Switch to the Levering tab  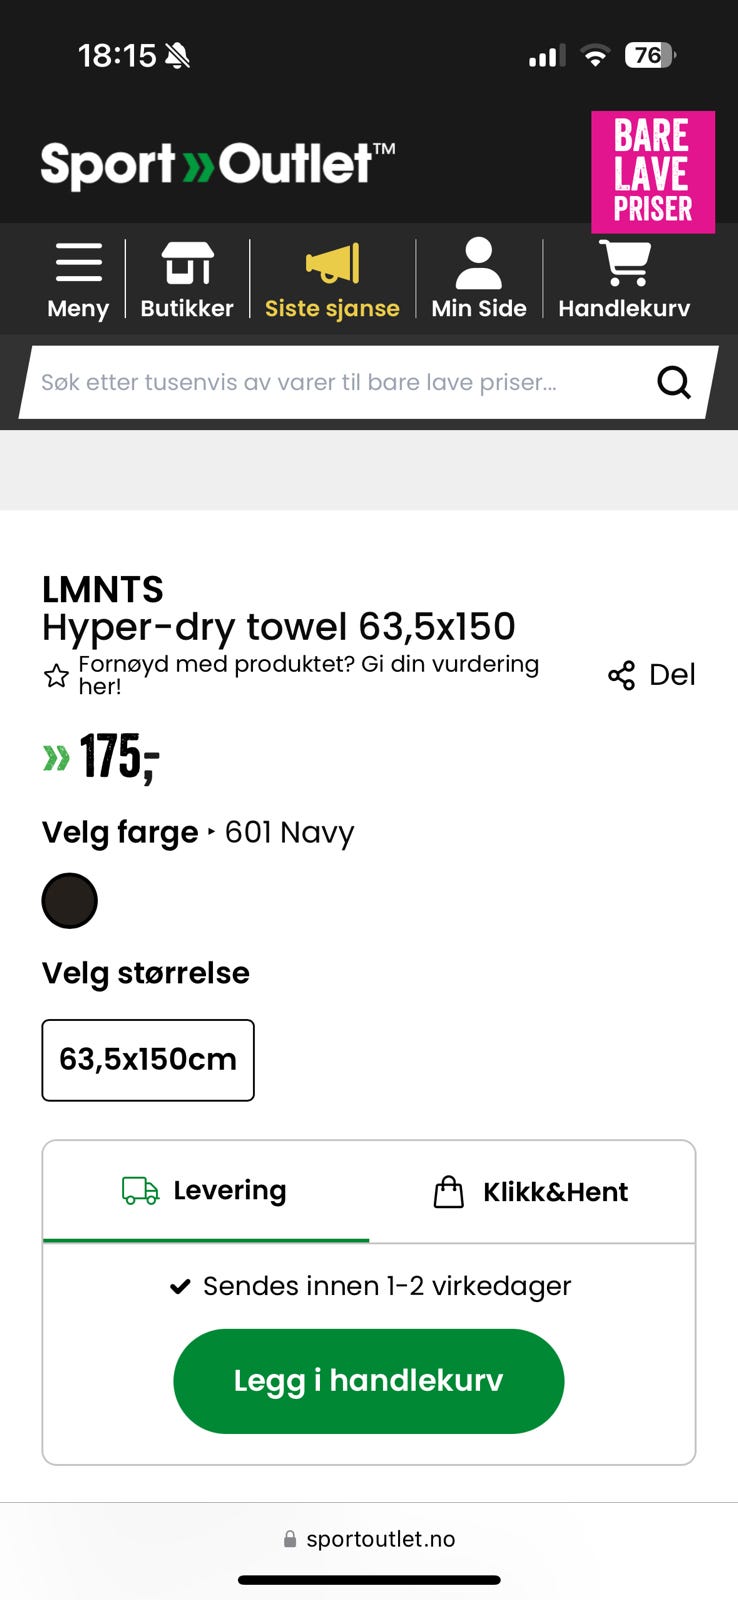206,1191
